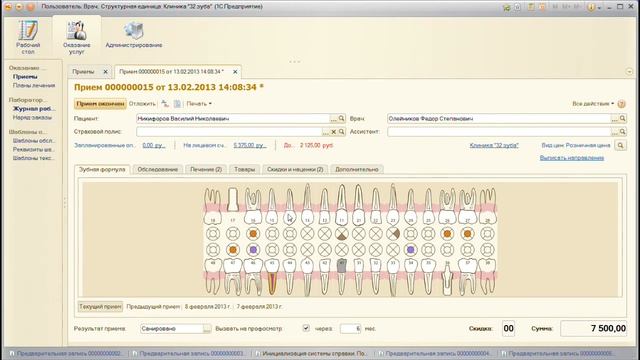
Task: Click the magnifier in the Ассистент field
Action: (622, 132)
